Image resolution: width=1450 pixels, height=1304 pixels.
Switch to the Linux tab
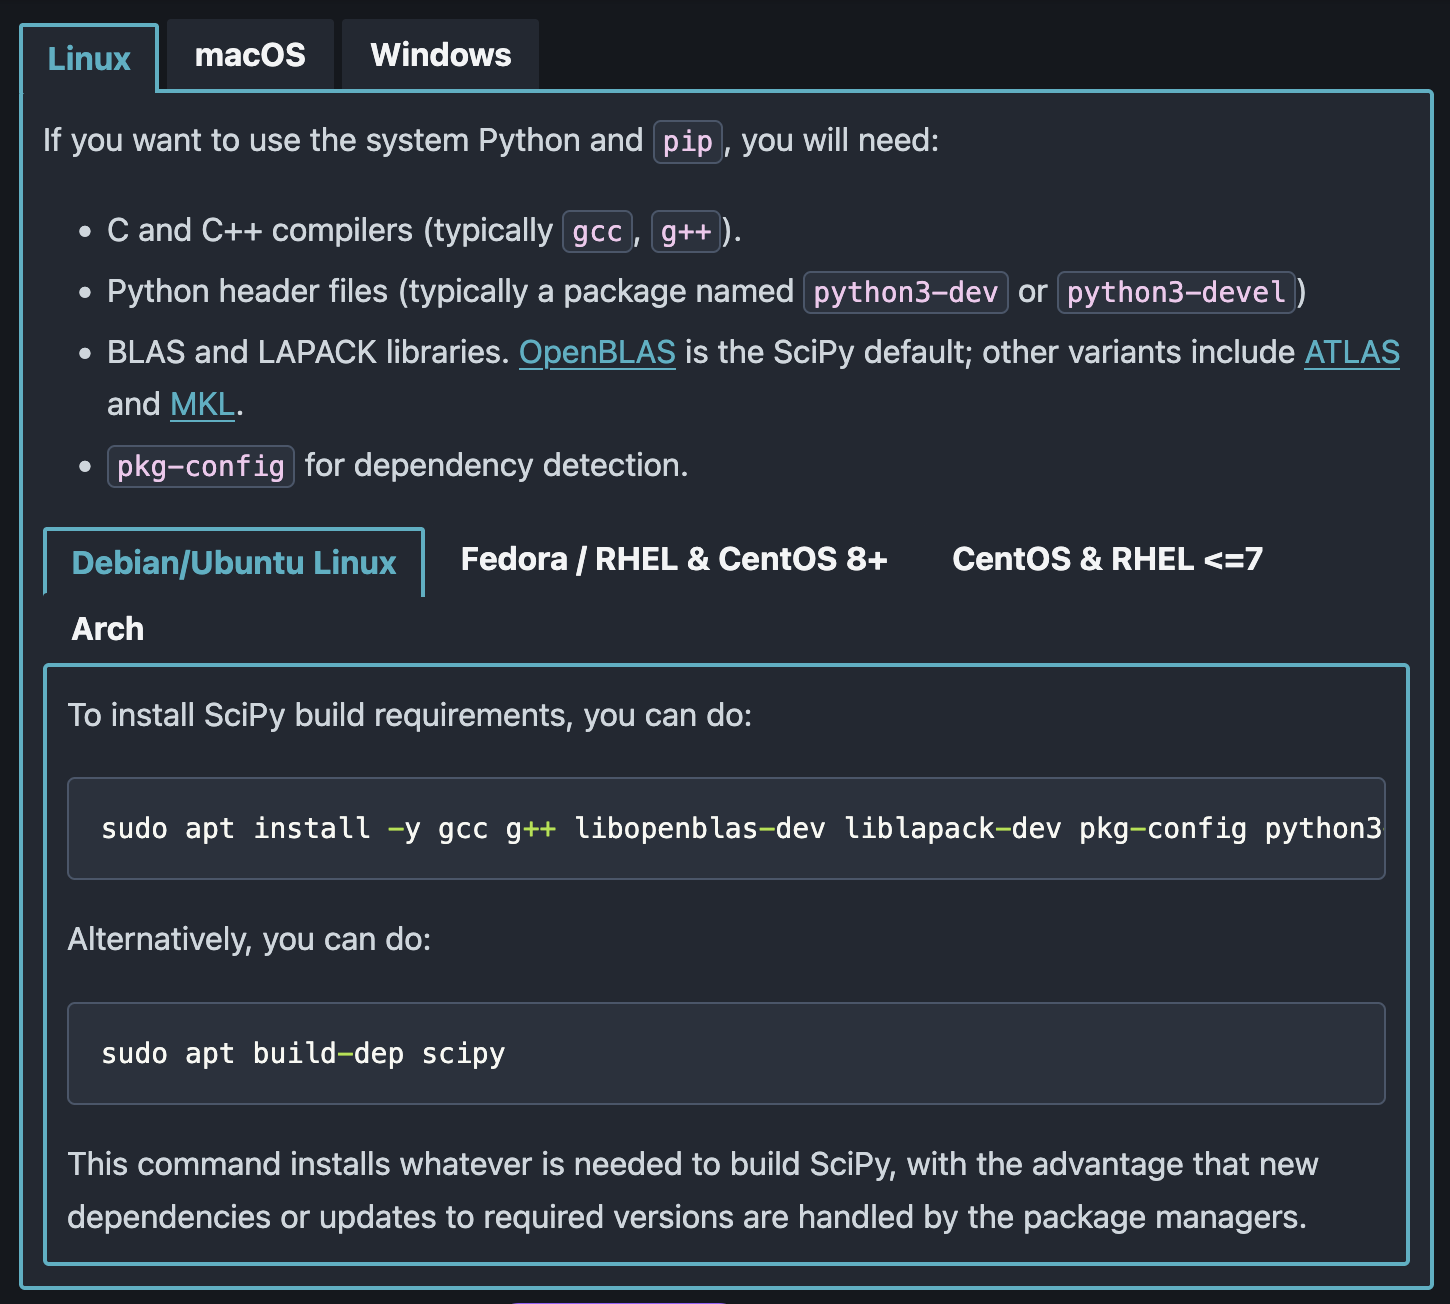point(89,58)
